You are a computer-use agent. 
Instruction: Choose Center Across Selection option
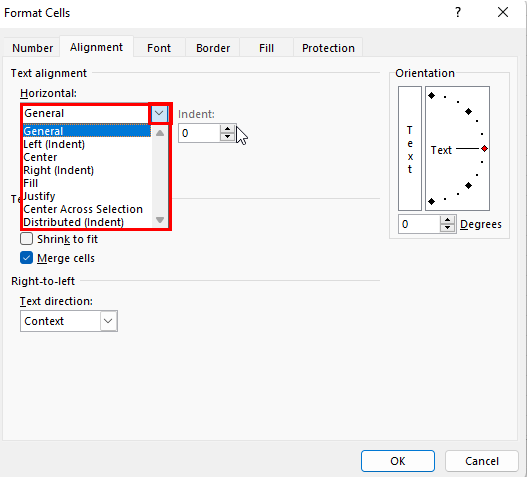click(x=86, y=209)
